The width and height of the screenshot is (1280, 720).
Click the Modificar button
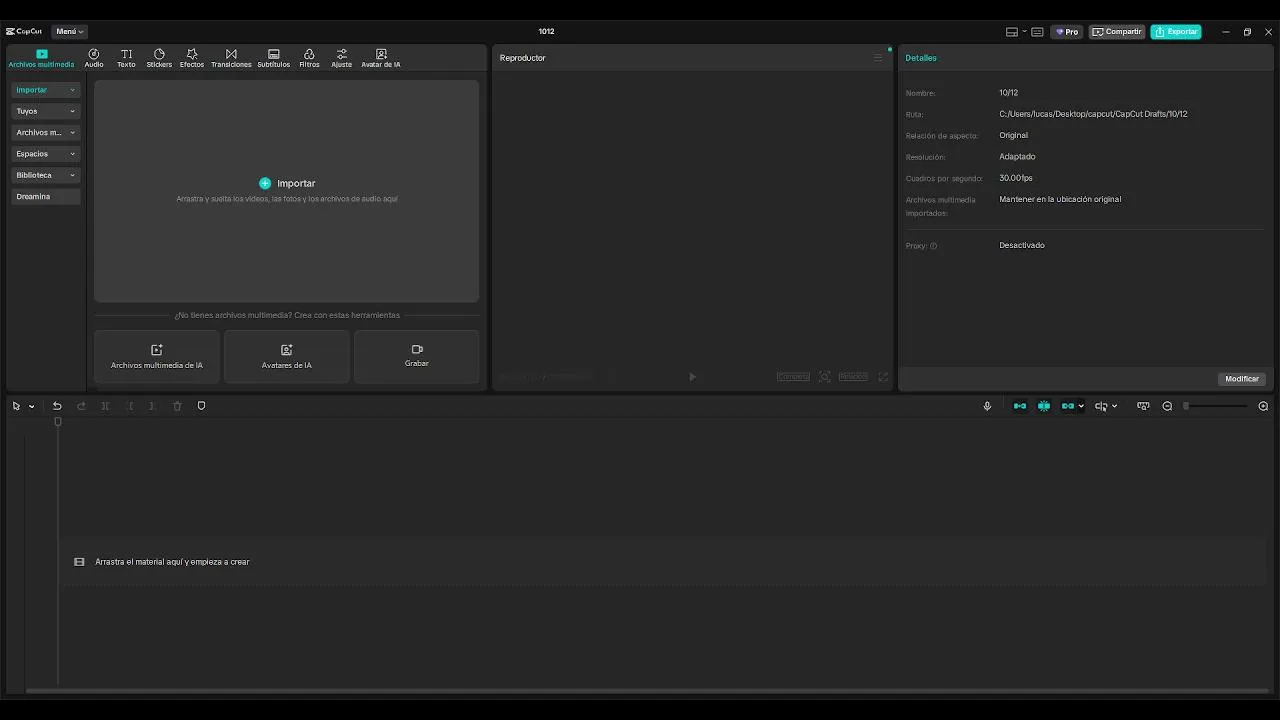coord(1242,379)
